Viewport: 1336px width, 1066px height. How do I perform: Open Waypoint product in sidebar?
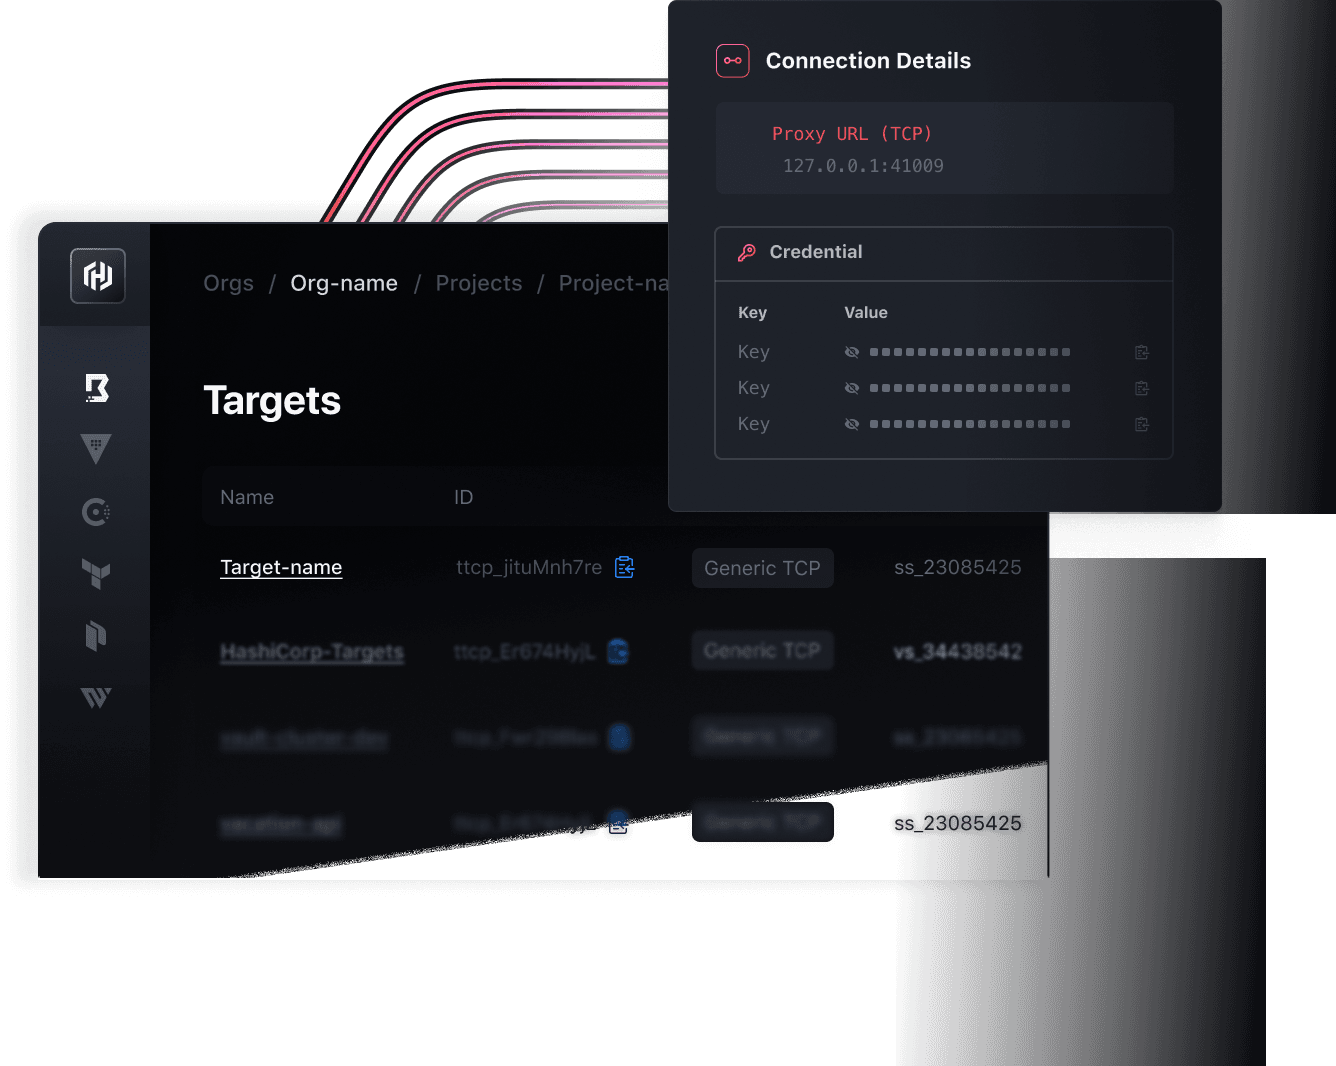pos(96,698)
